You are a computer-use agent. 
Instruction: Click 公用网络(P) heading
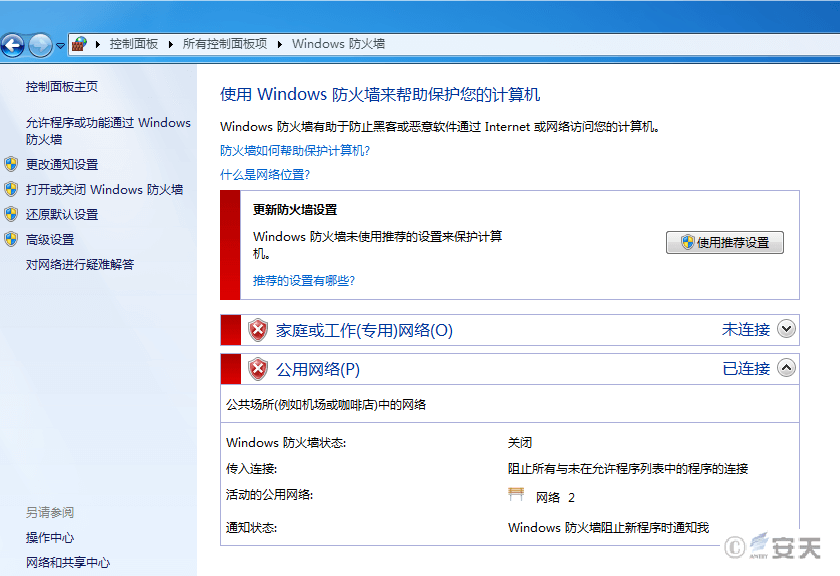(318, 369)
